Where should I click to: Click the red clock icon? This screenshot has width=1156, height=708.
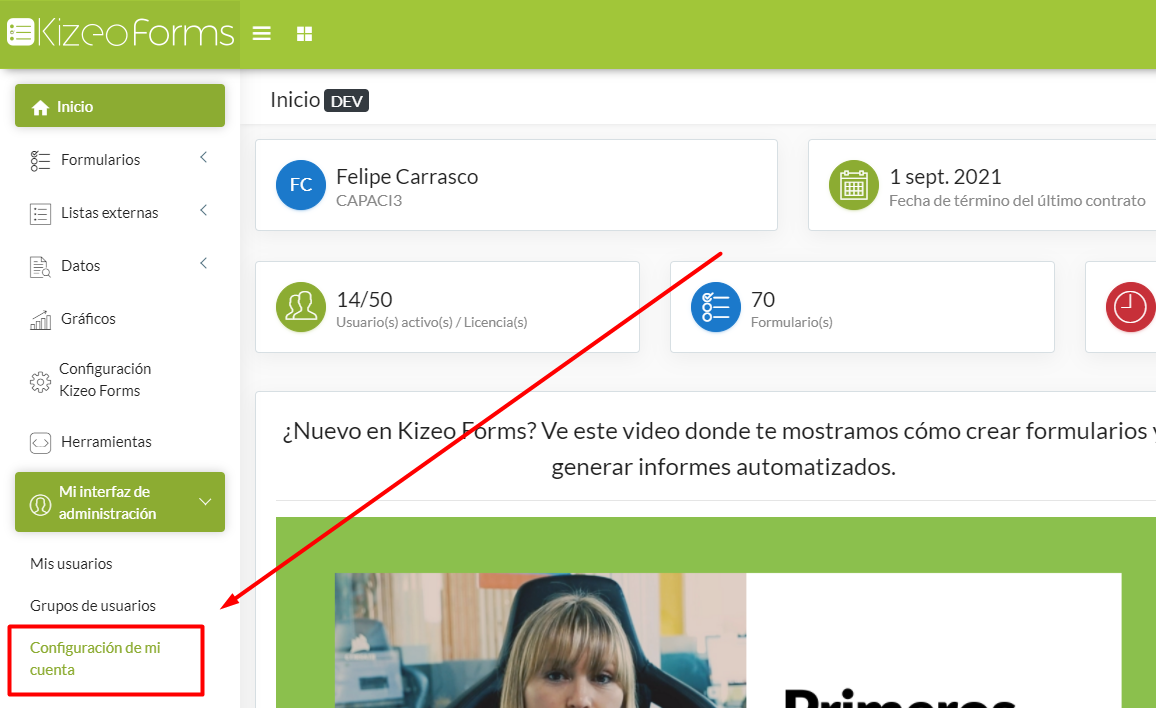click(x=1130, y=307)
